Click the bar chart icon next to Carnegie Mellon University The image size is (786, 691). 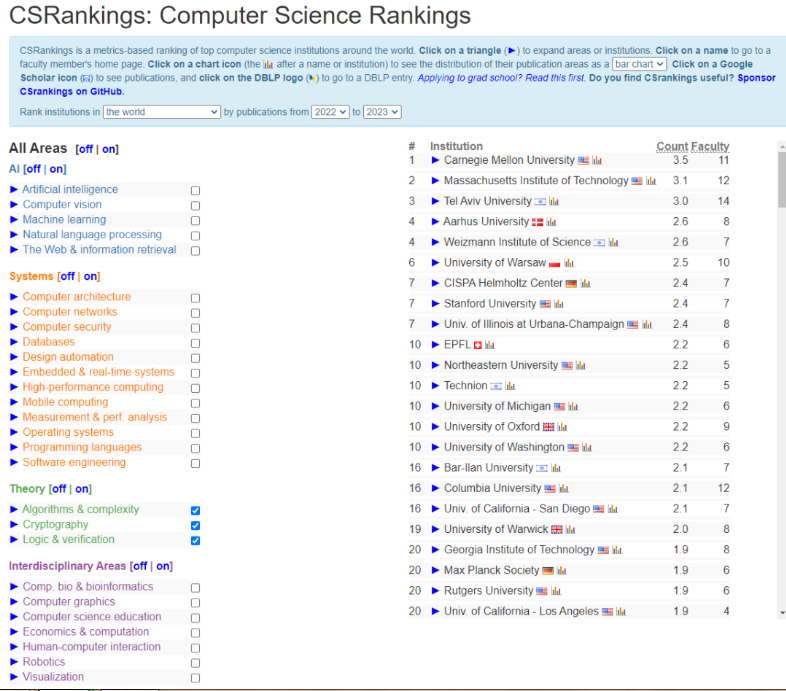click(597, 161)
